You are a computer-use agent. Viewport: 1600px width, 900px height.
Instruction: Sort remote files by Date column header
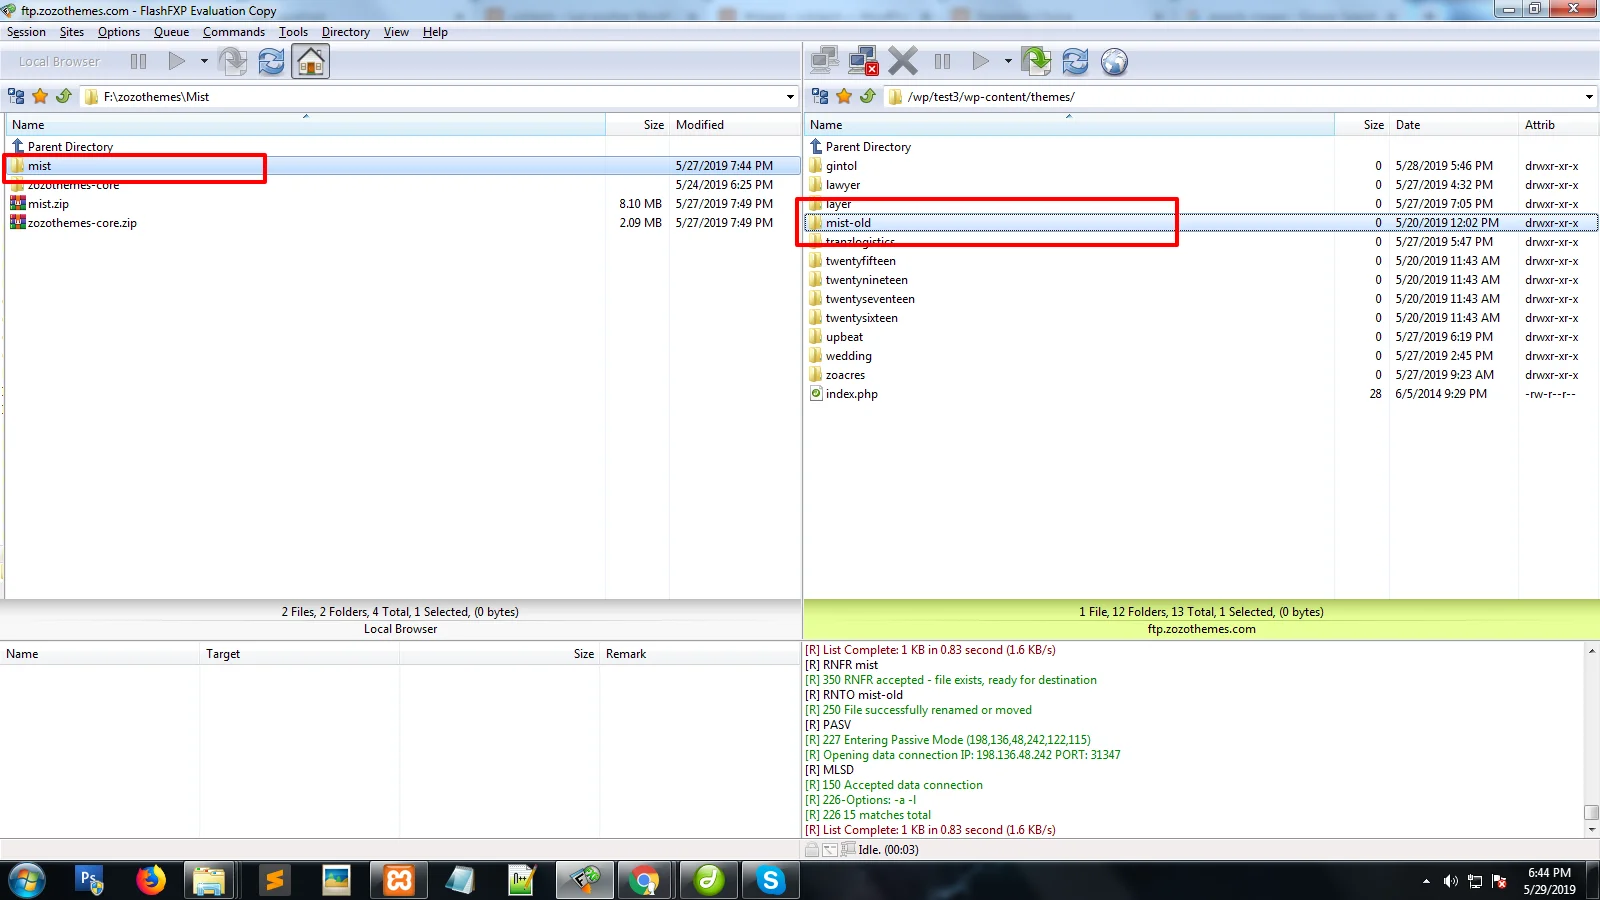[x=1408, y=125]
